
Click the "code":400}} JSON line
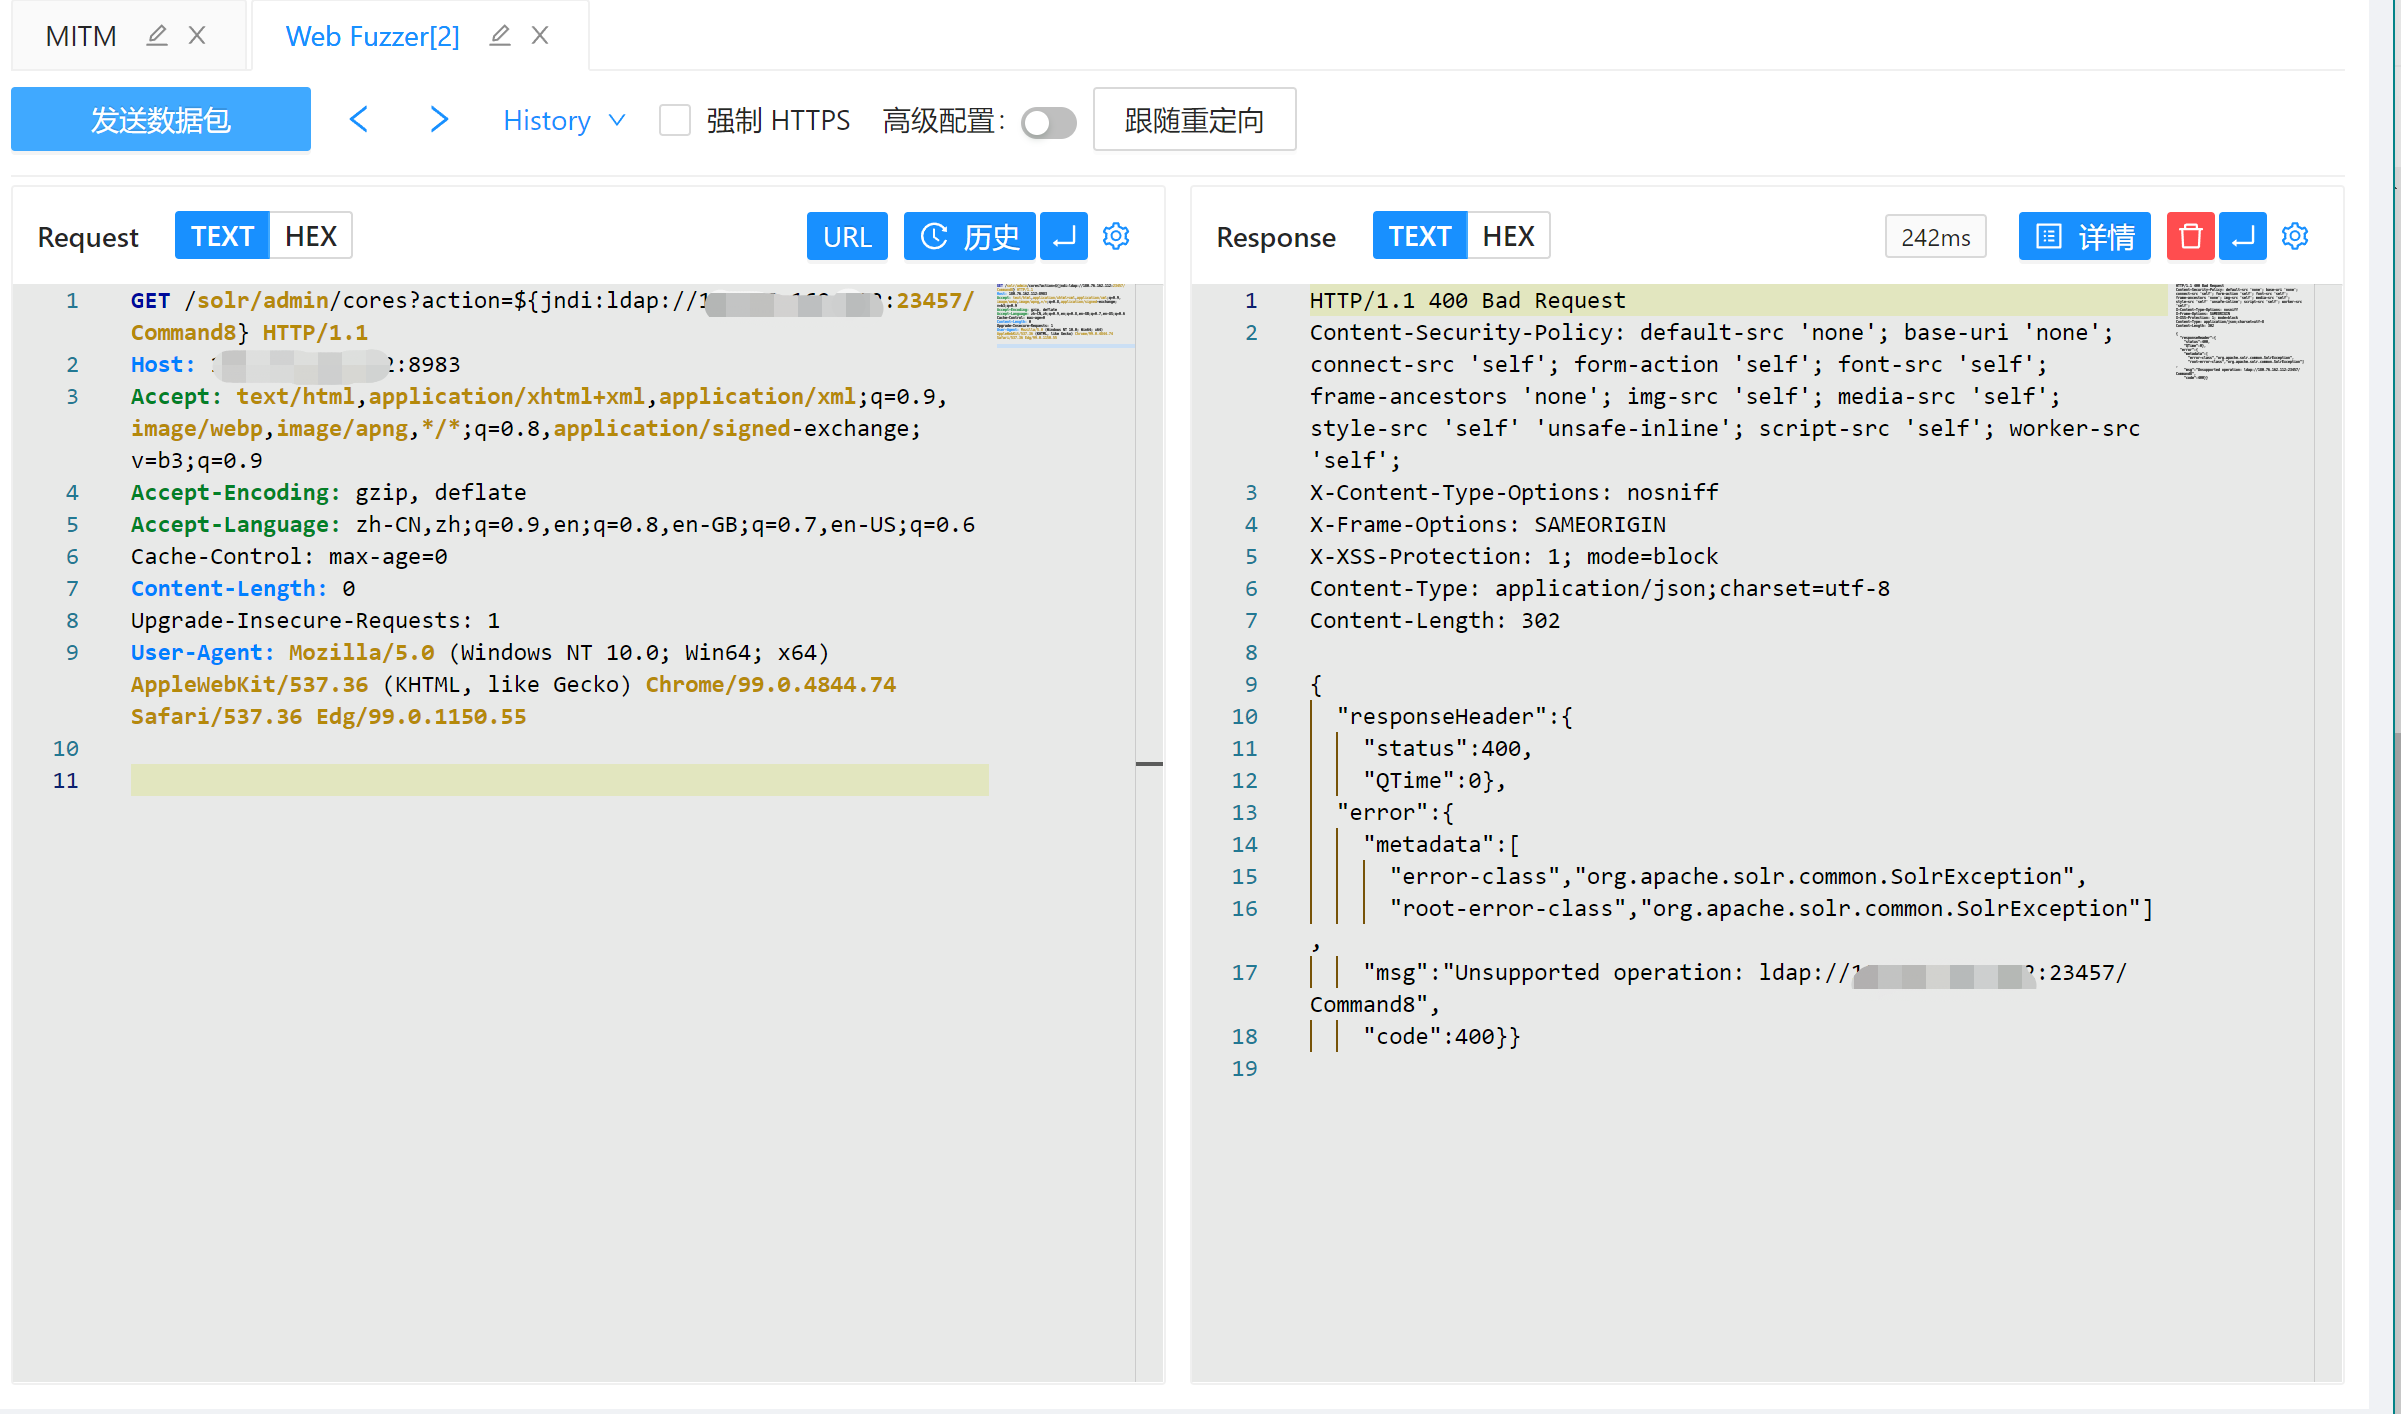coord(1441,1037)
